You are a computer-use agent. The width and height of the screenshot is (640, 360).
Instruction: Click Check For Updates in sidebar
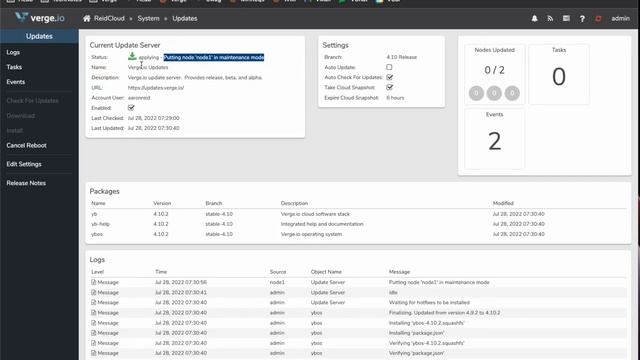click(x=32, y=101)
